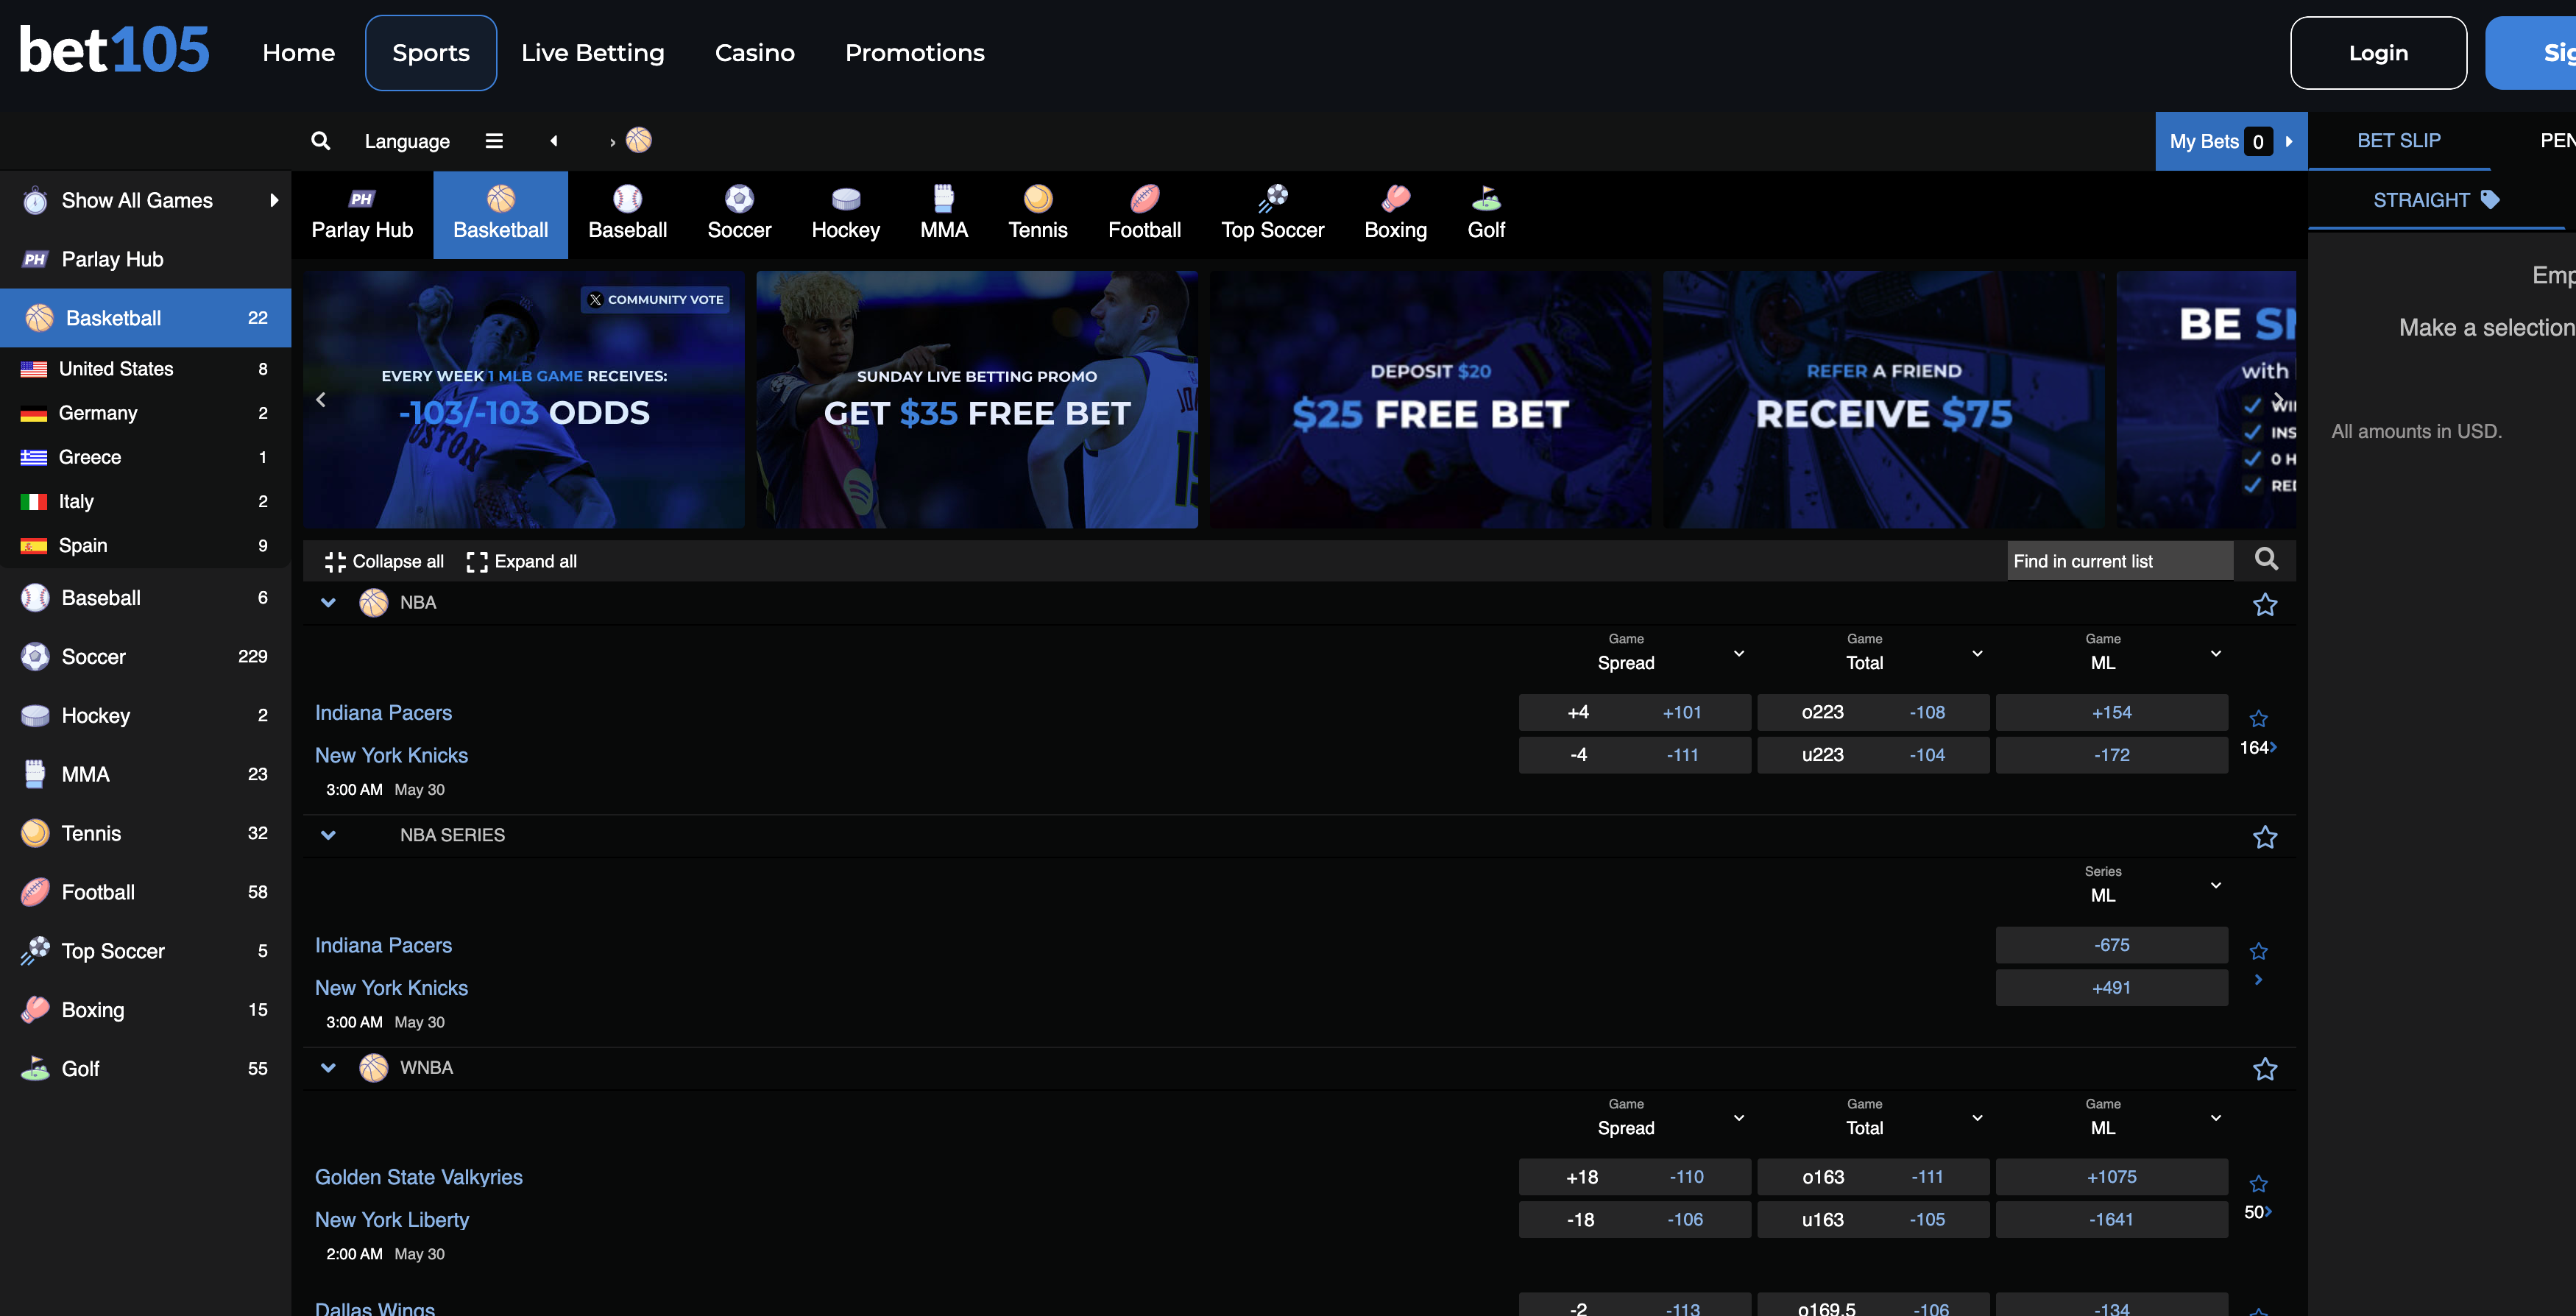Click the Baseball icon in the left sidebar

(35, 598)
